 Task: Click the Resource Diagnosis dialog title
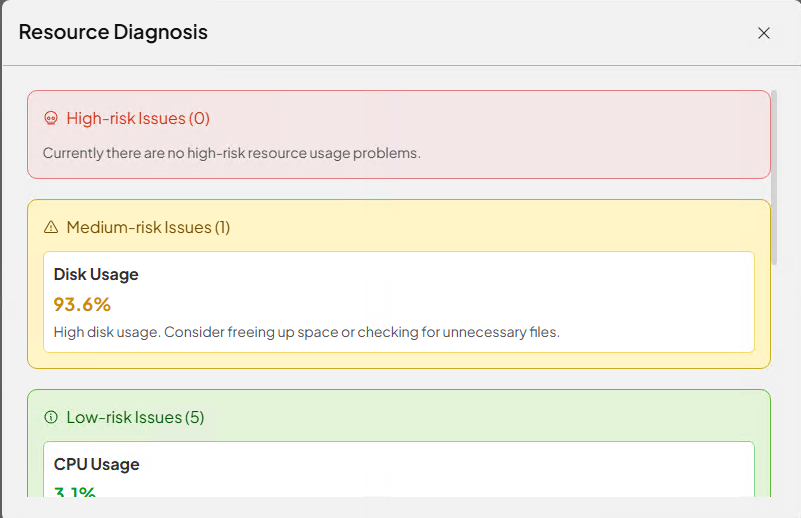pos(113,32)
